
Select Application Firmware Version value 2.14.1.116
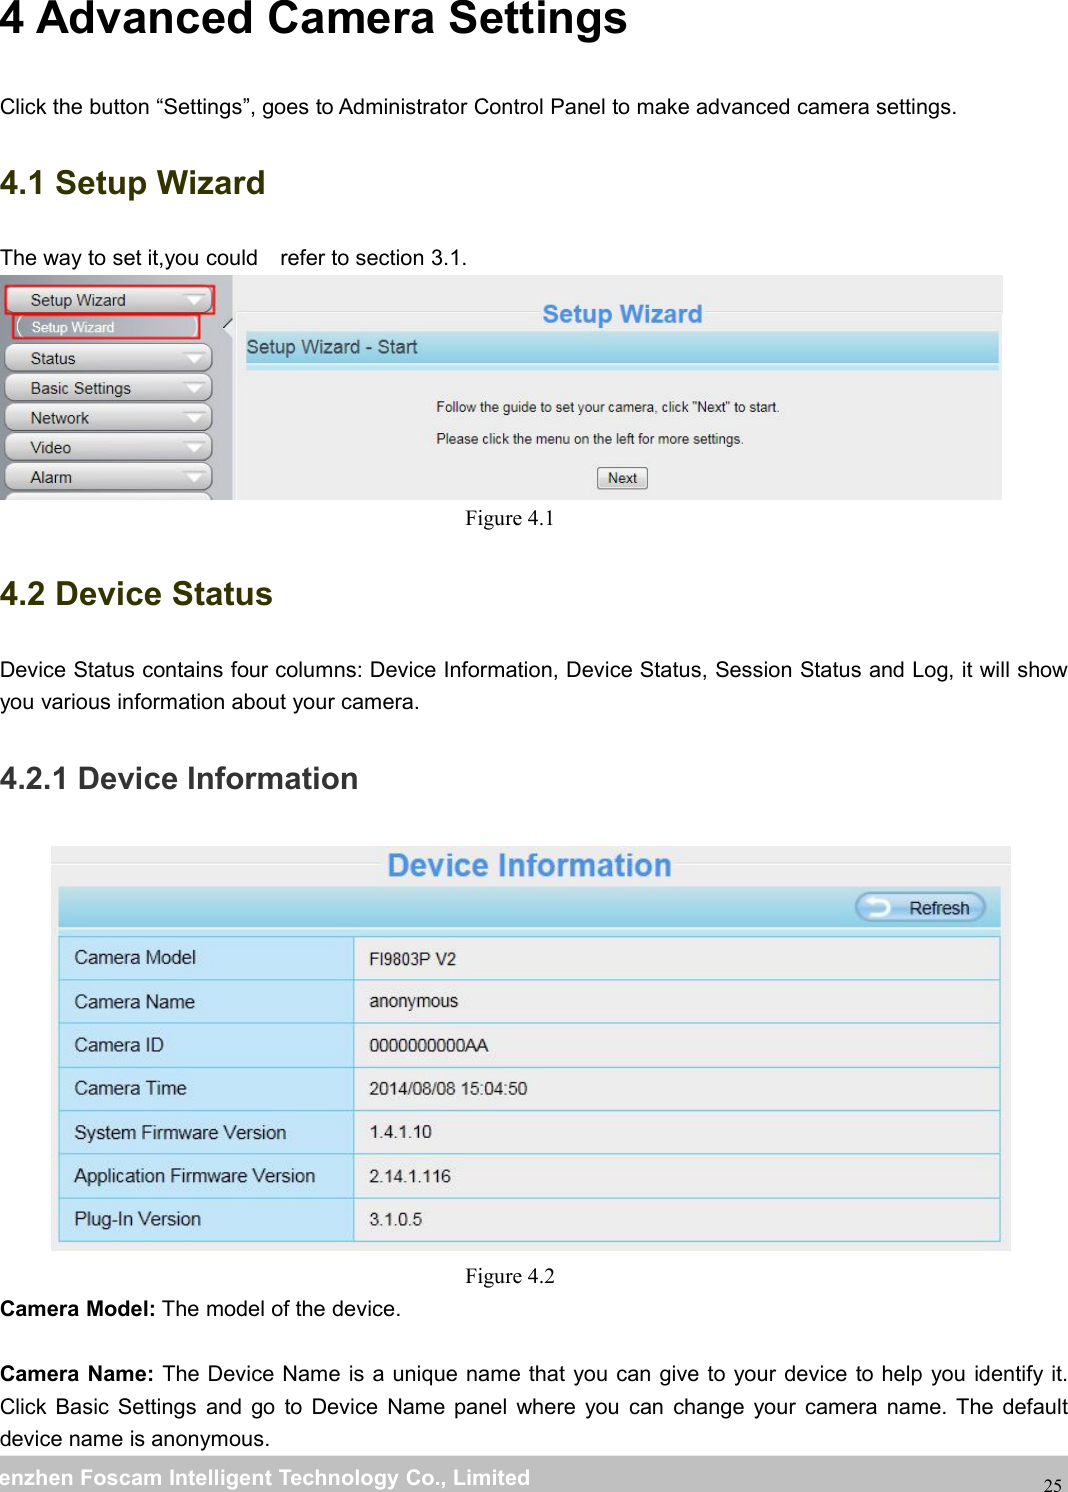[x=410, y=1176]
